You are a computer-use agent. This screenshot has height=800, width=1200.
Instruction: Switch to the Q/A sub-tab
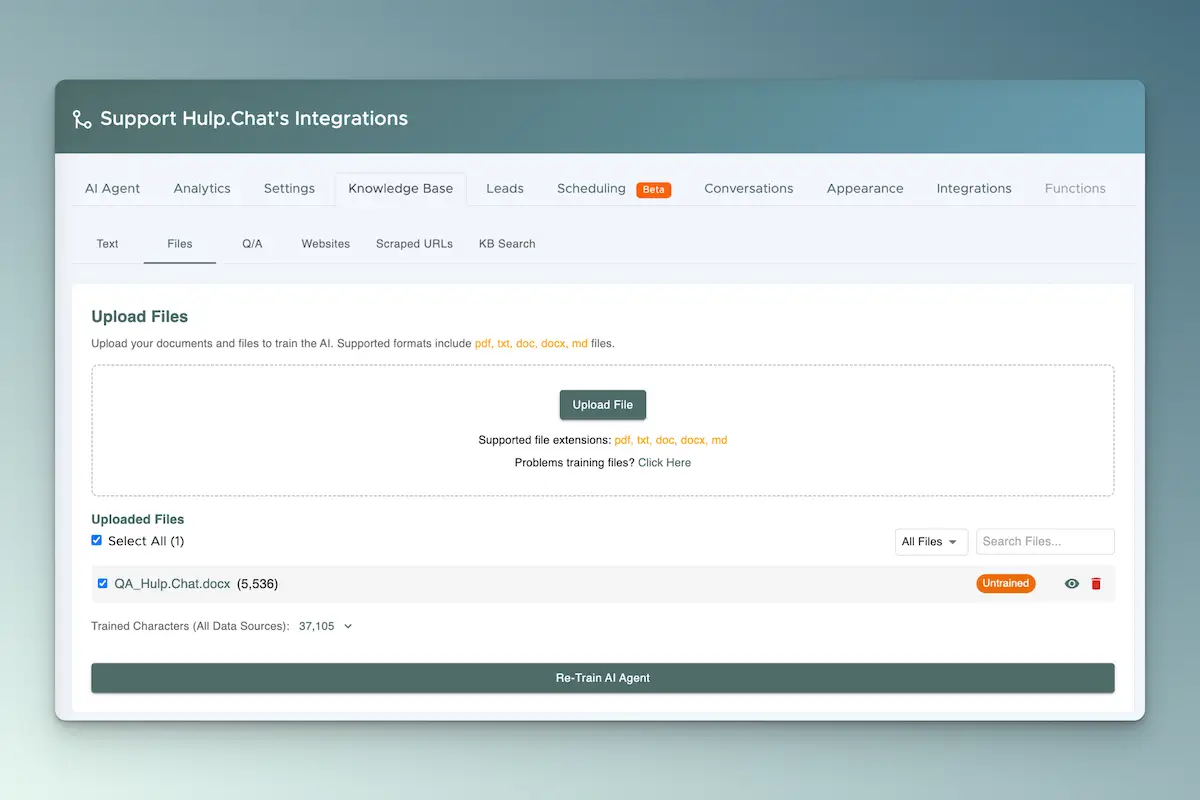pyautogui.click(x=252, y=244)
